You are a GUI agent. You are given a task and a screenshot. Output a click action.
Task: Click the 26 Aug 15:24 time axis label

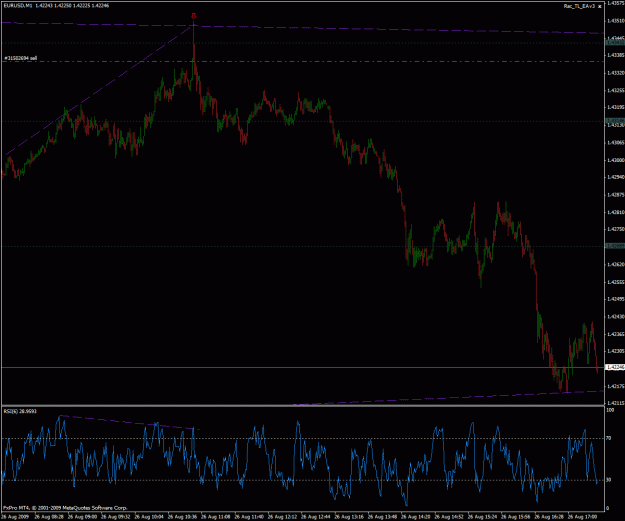coord(483,517)
